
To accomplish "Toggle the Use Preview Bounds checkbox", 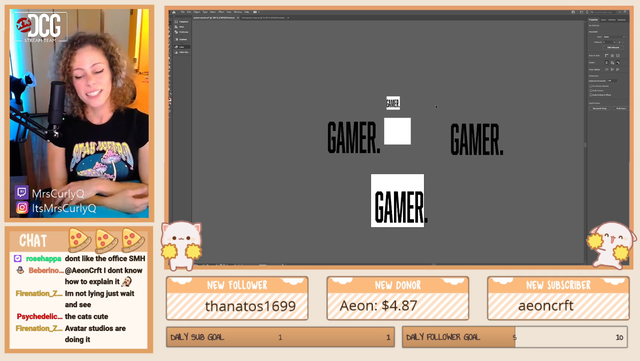I will pos(591,86).
